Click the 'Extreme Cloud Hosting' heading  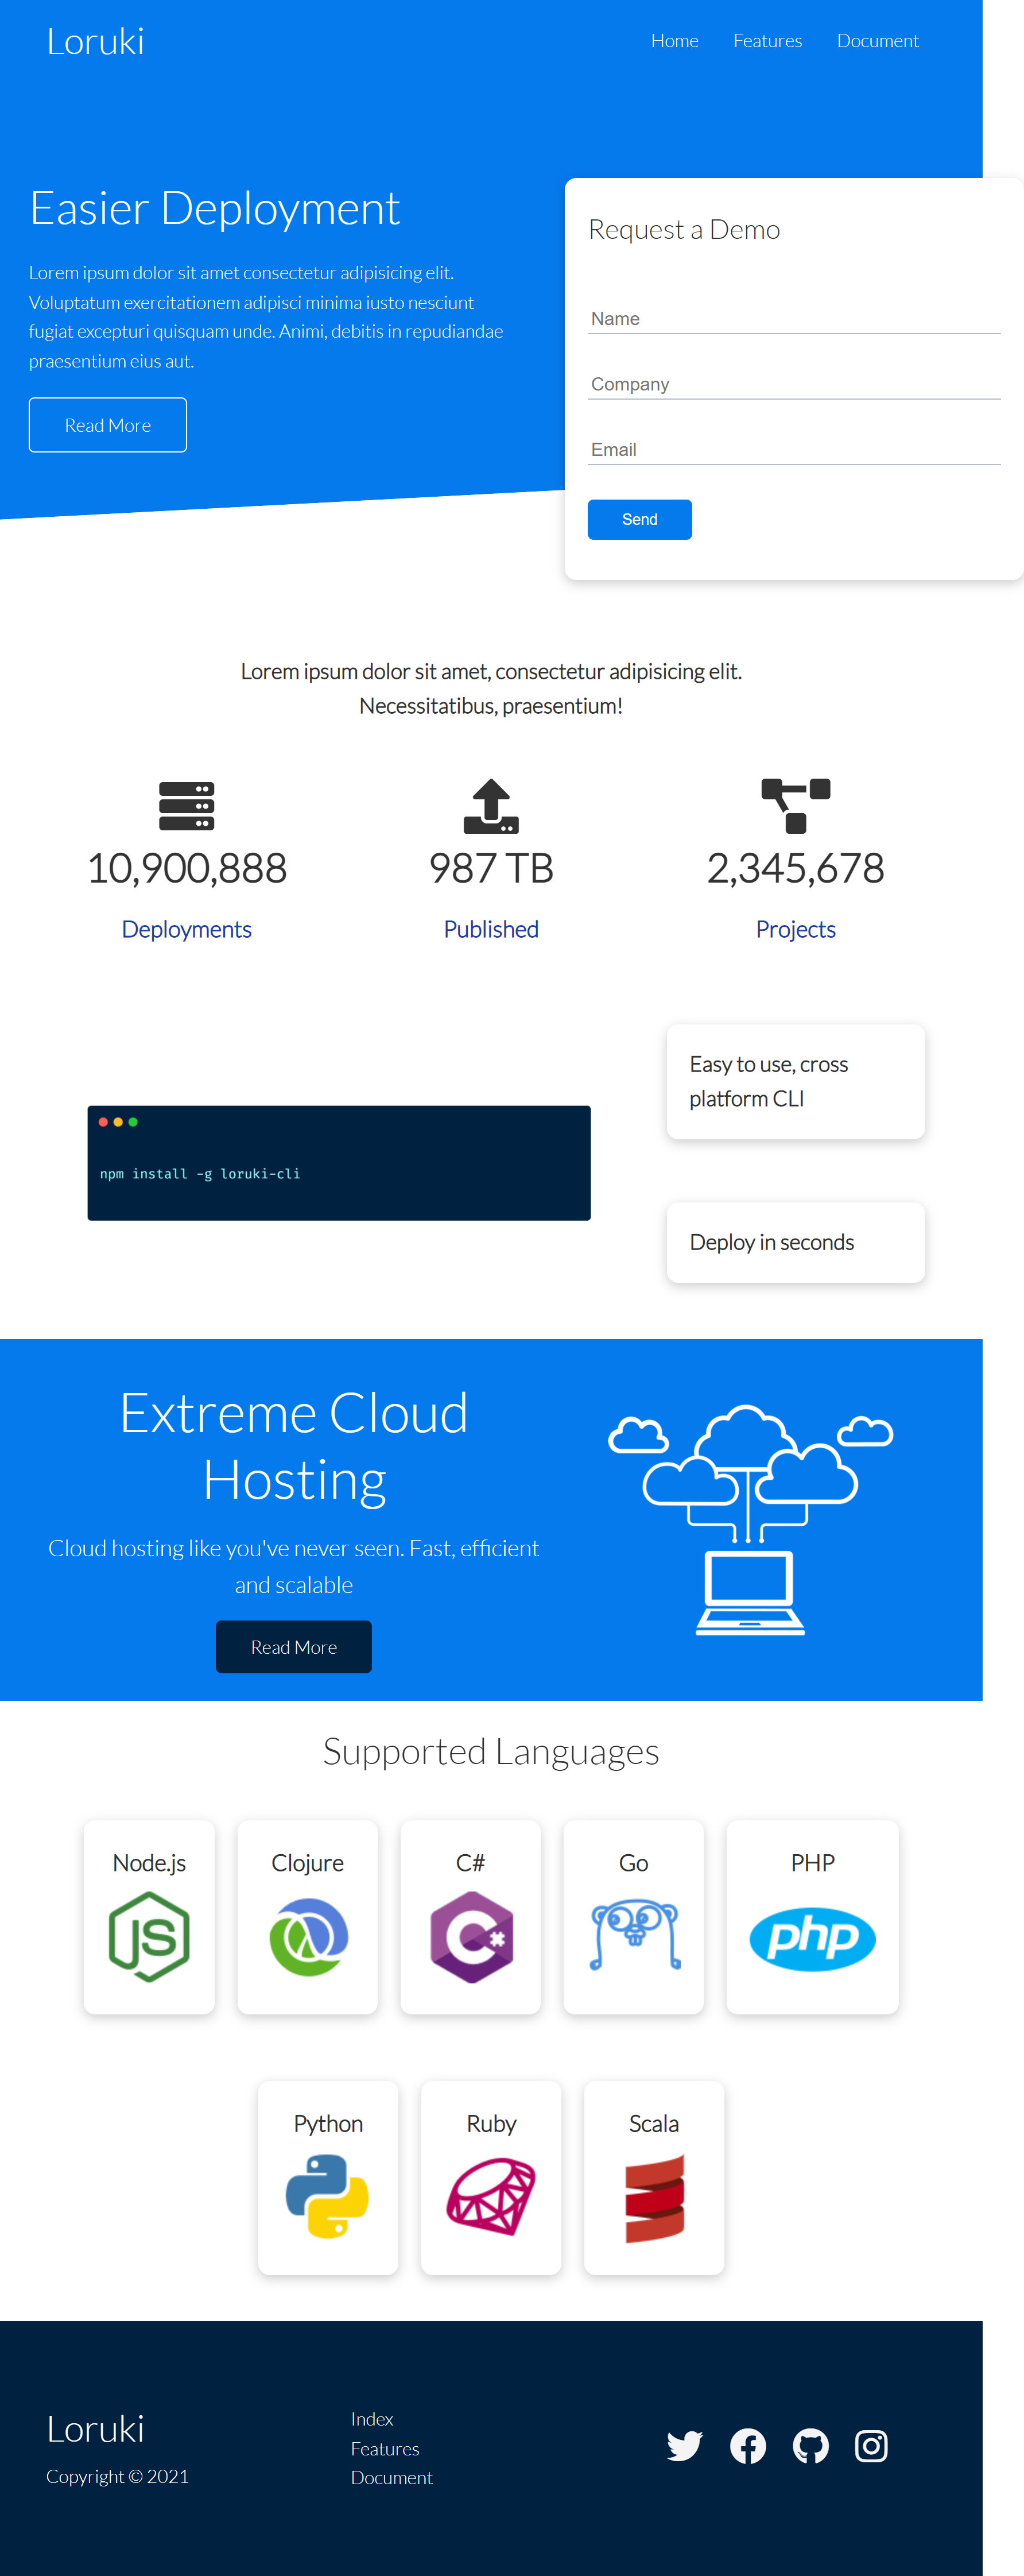point(294,1447)
